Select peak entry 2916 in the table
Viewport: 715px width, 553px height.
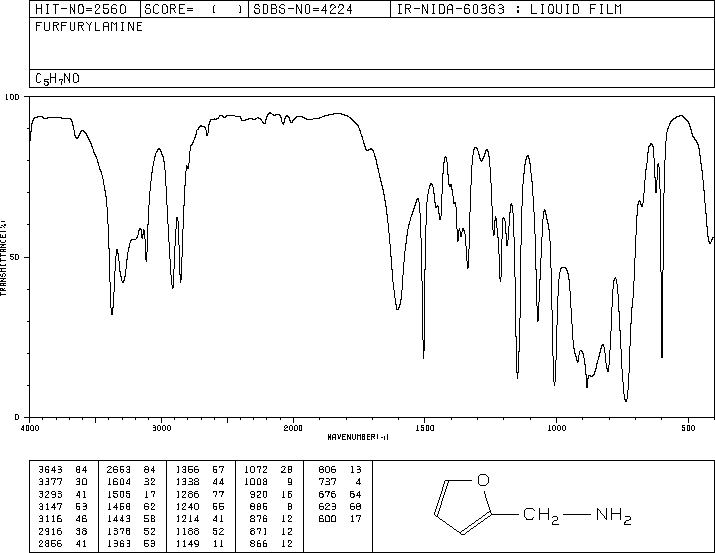pos(50,531)
